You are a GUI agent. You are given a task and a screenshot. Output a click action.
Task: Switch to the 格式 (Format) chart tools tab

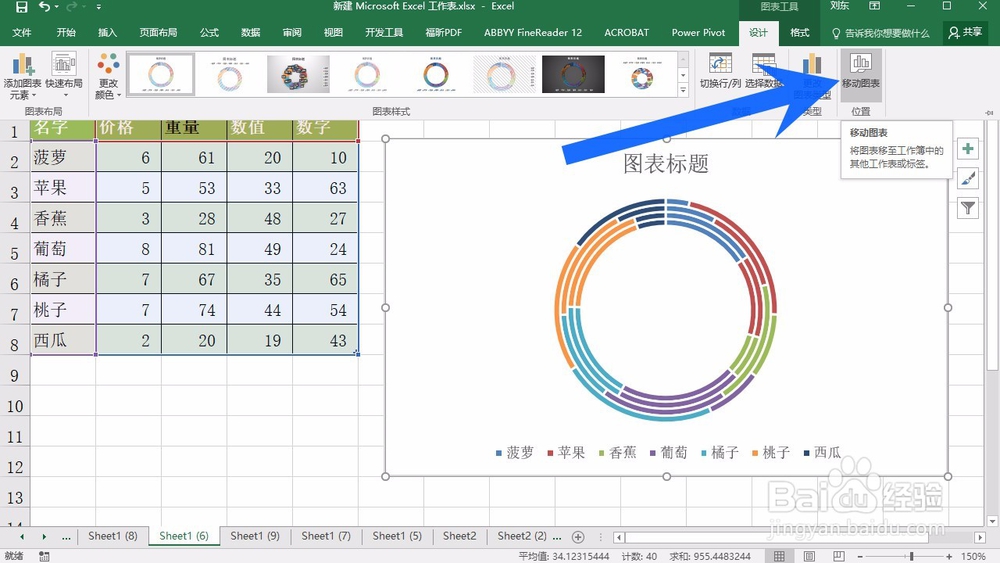tap(800, 33)
